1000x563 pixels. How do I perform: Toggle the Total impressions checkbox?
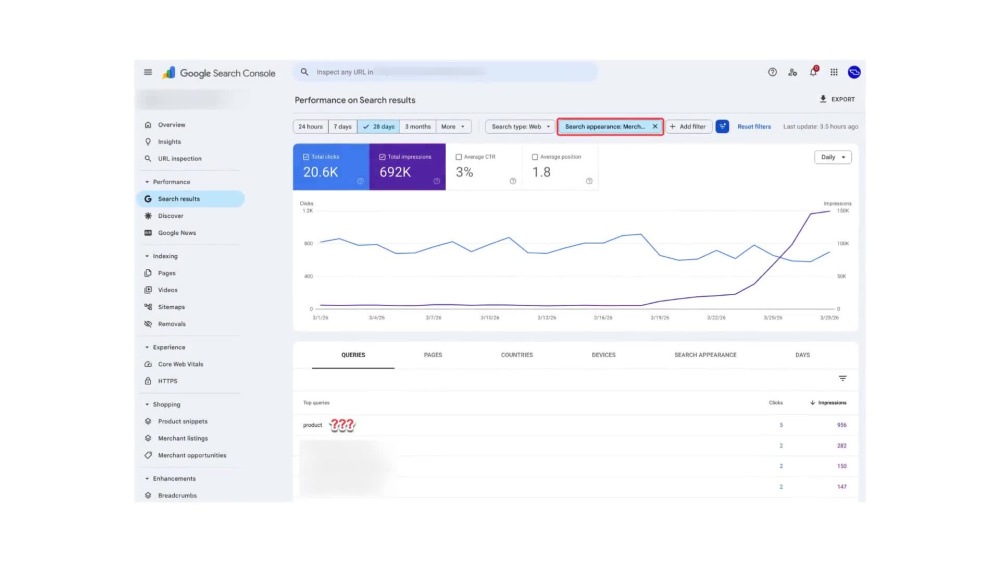coord(382,157)
